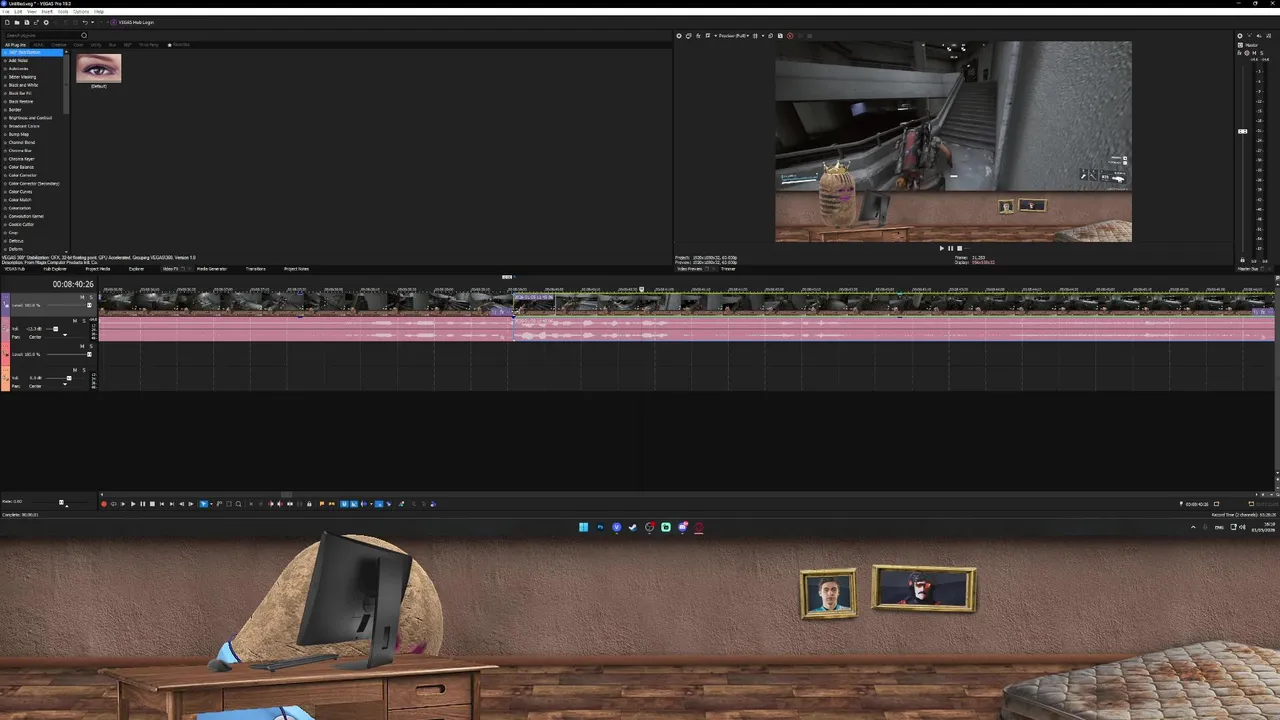The image size is (1280, 720).
Task: Stop playback in the preview window
Action: pyautogui.click(x=959, y=248)
